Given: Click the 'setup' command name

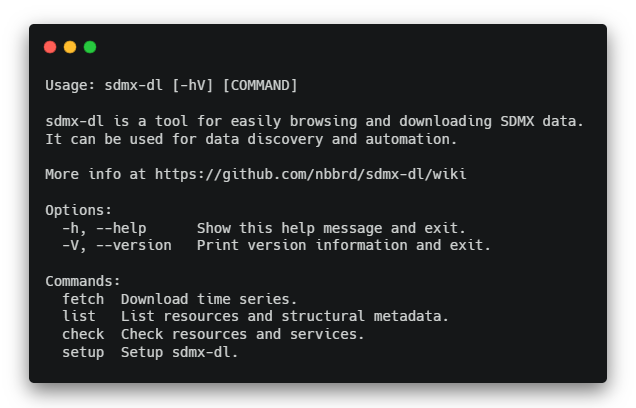Looking at the screenshot, I should click(x=83, y=352).
